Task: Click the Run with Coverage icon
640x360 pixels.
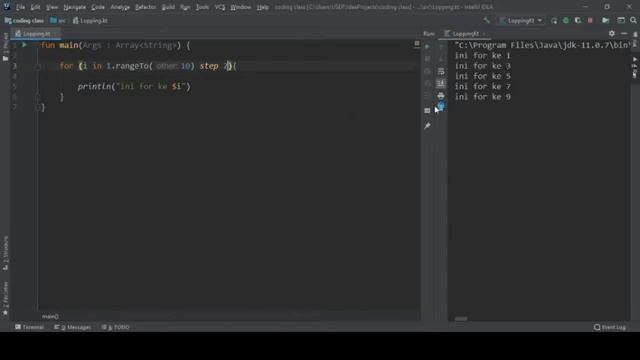Action: 578,20
